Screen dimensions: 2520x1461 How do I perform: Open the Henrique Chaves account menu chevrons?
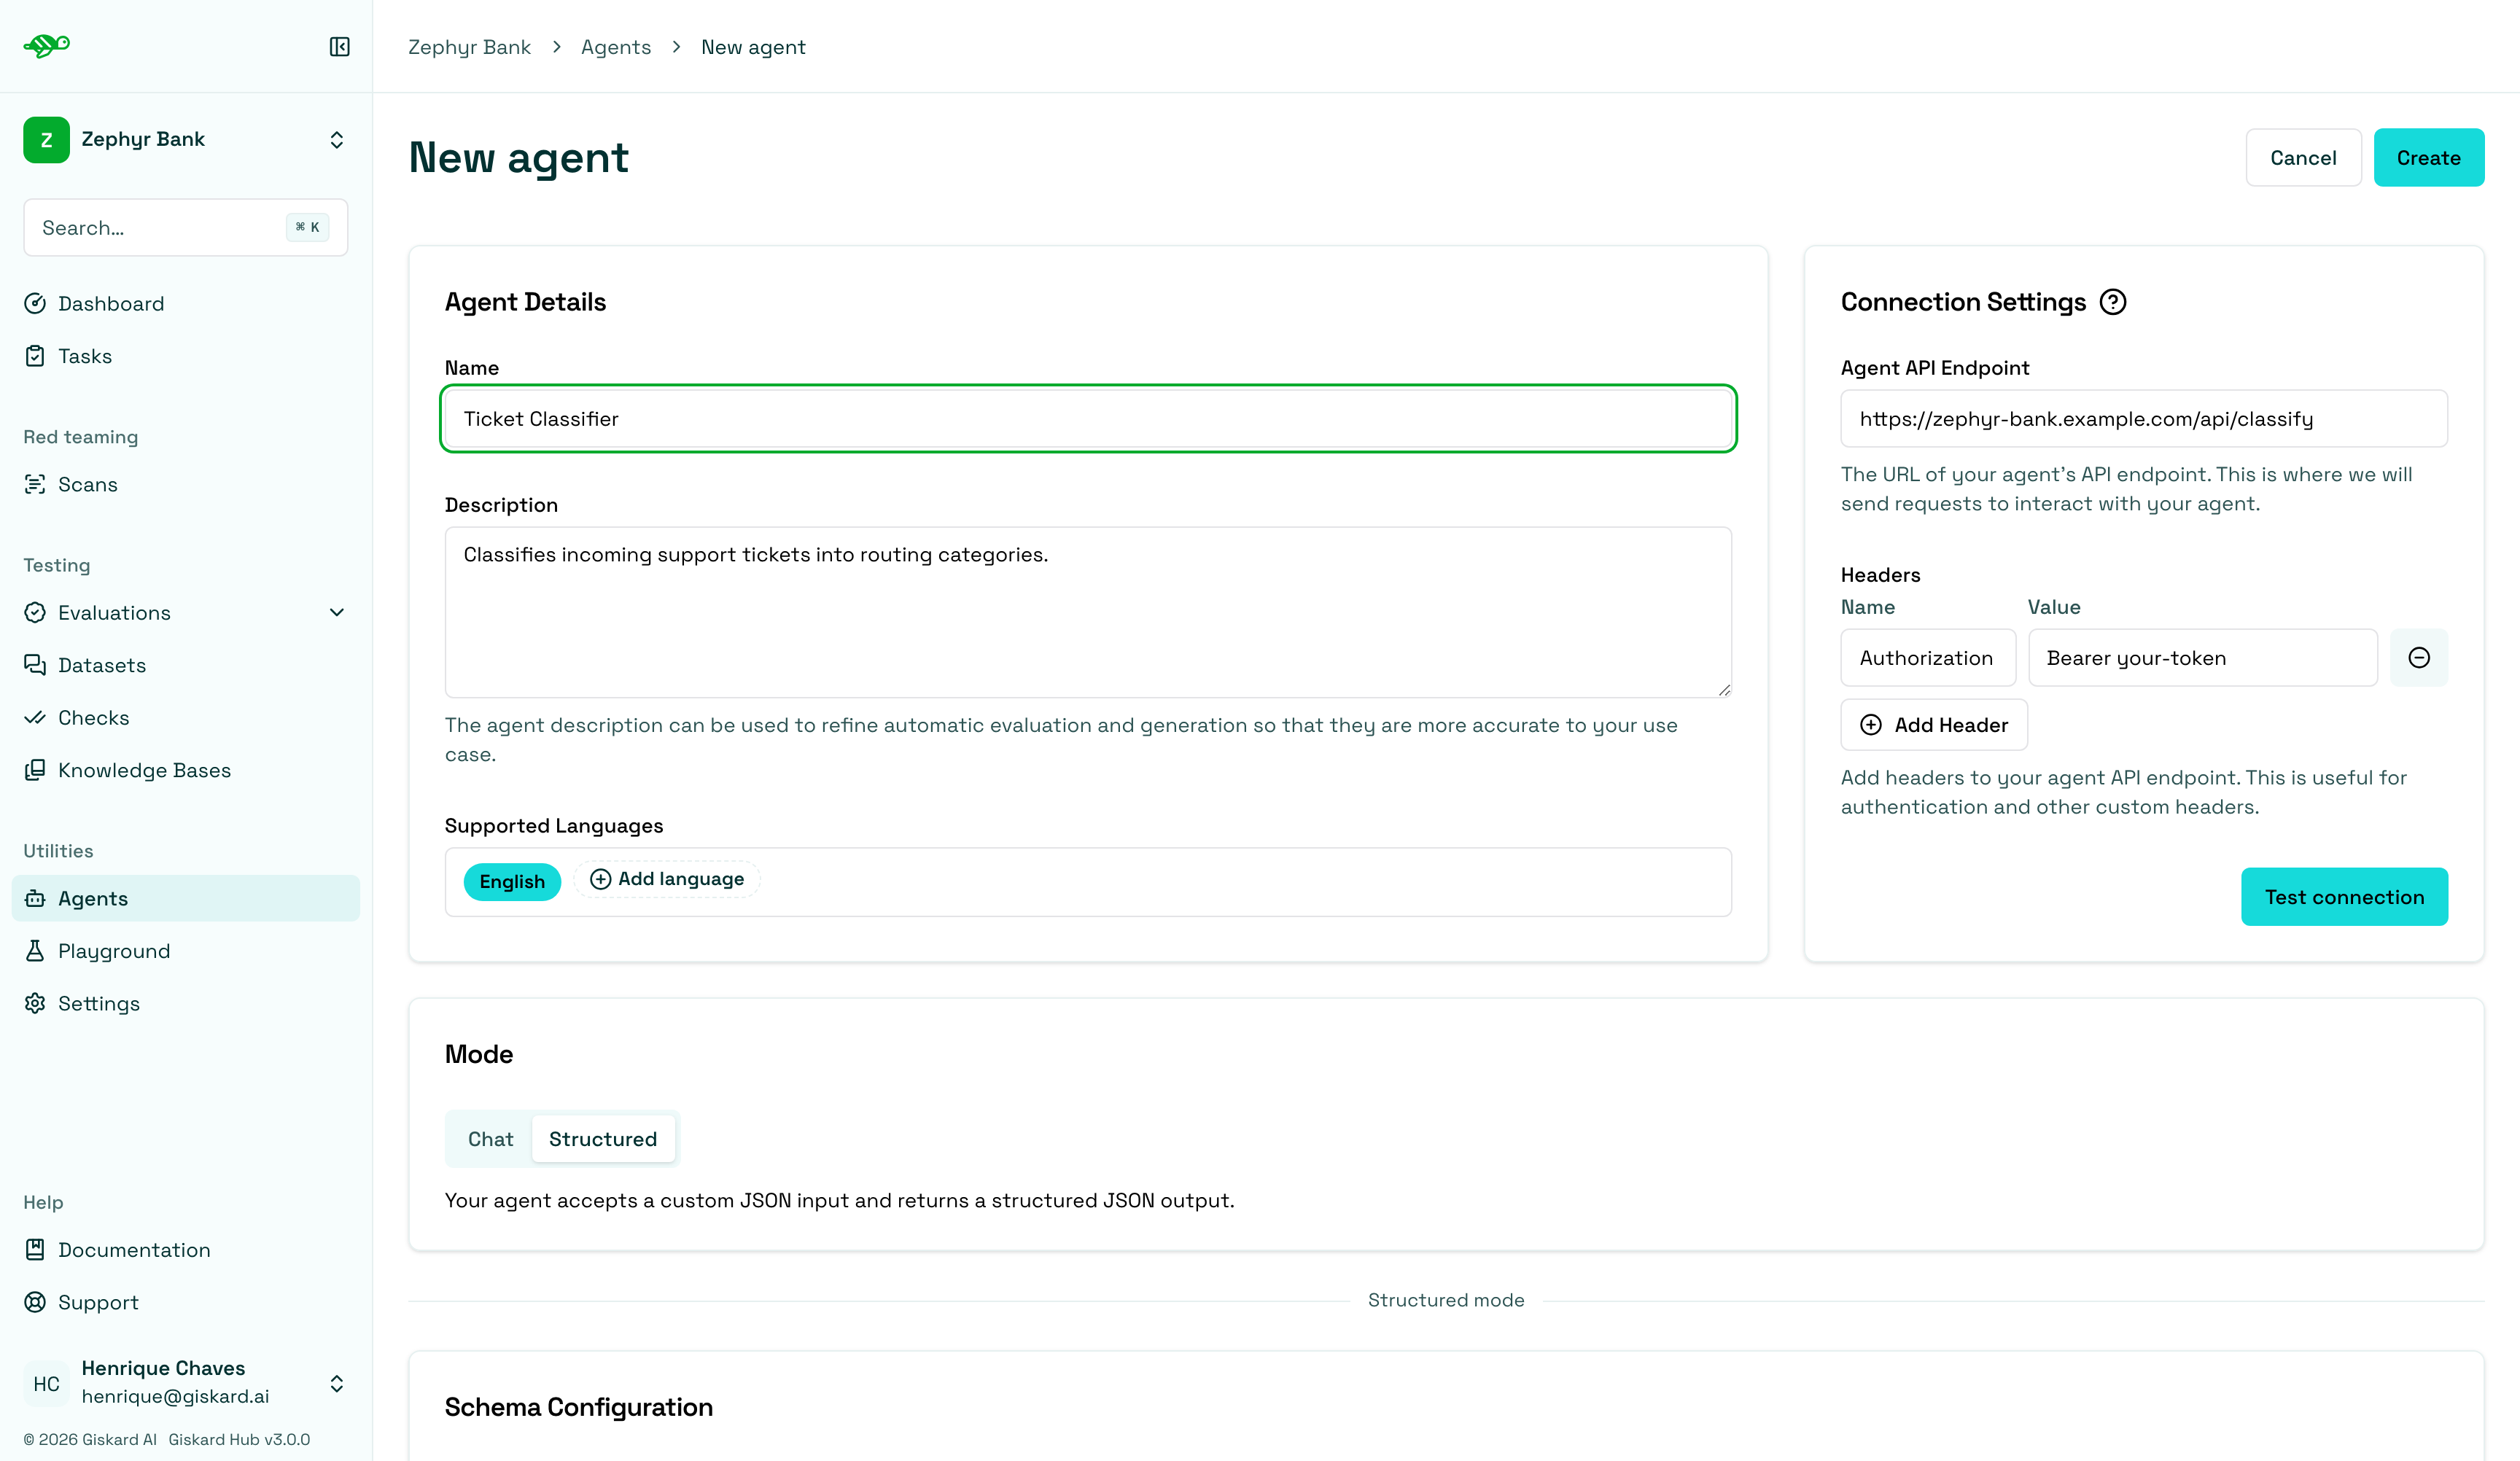337,1384
